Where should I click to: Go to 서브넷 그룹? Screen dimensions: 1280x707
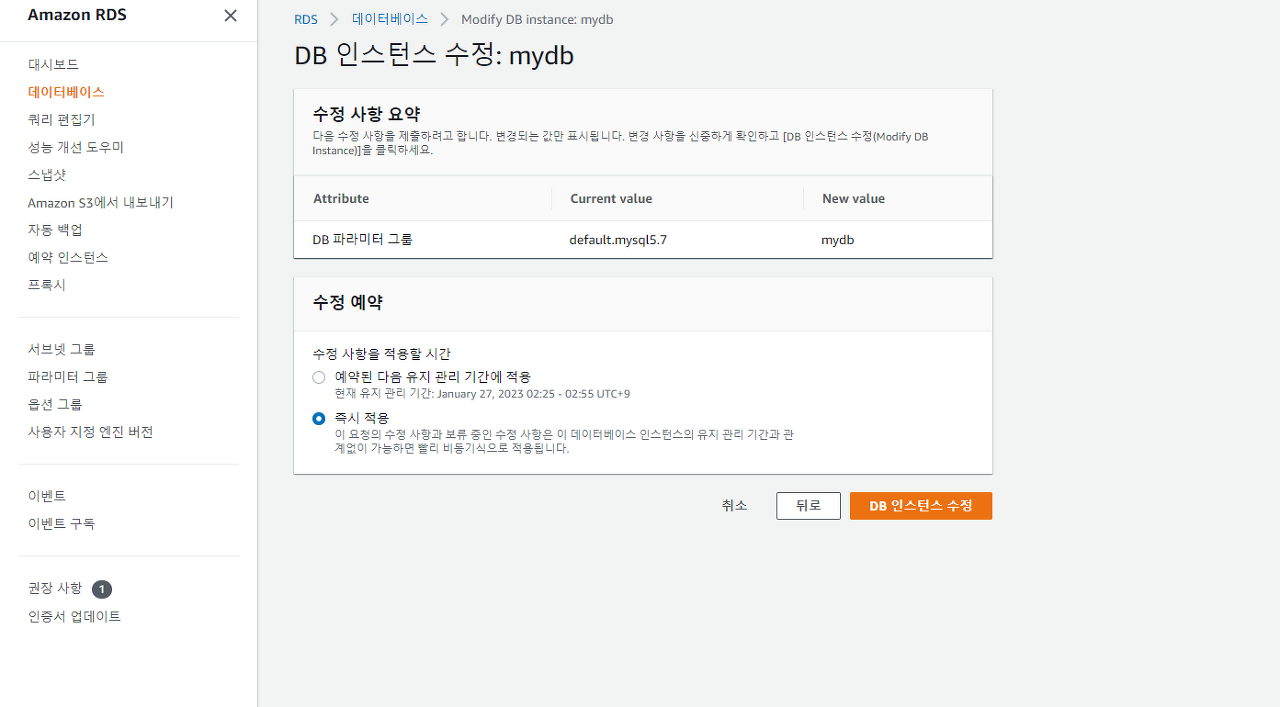point(62,349)
